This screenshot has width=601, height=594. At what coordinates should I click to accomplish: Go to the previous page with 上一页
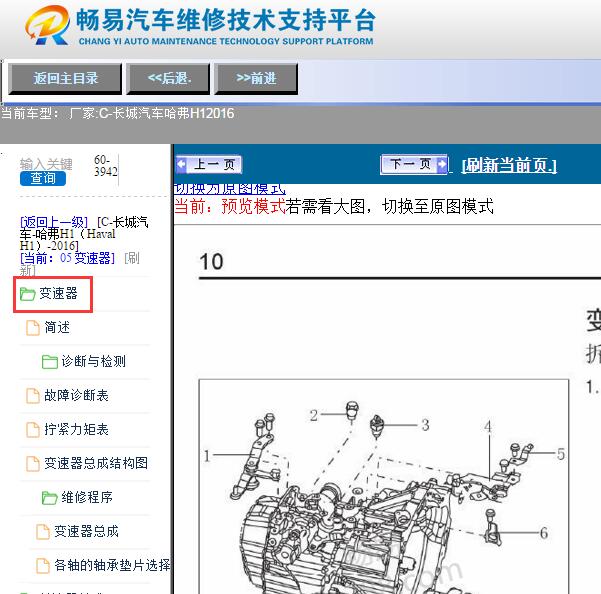coord(209,165)
